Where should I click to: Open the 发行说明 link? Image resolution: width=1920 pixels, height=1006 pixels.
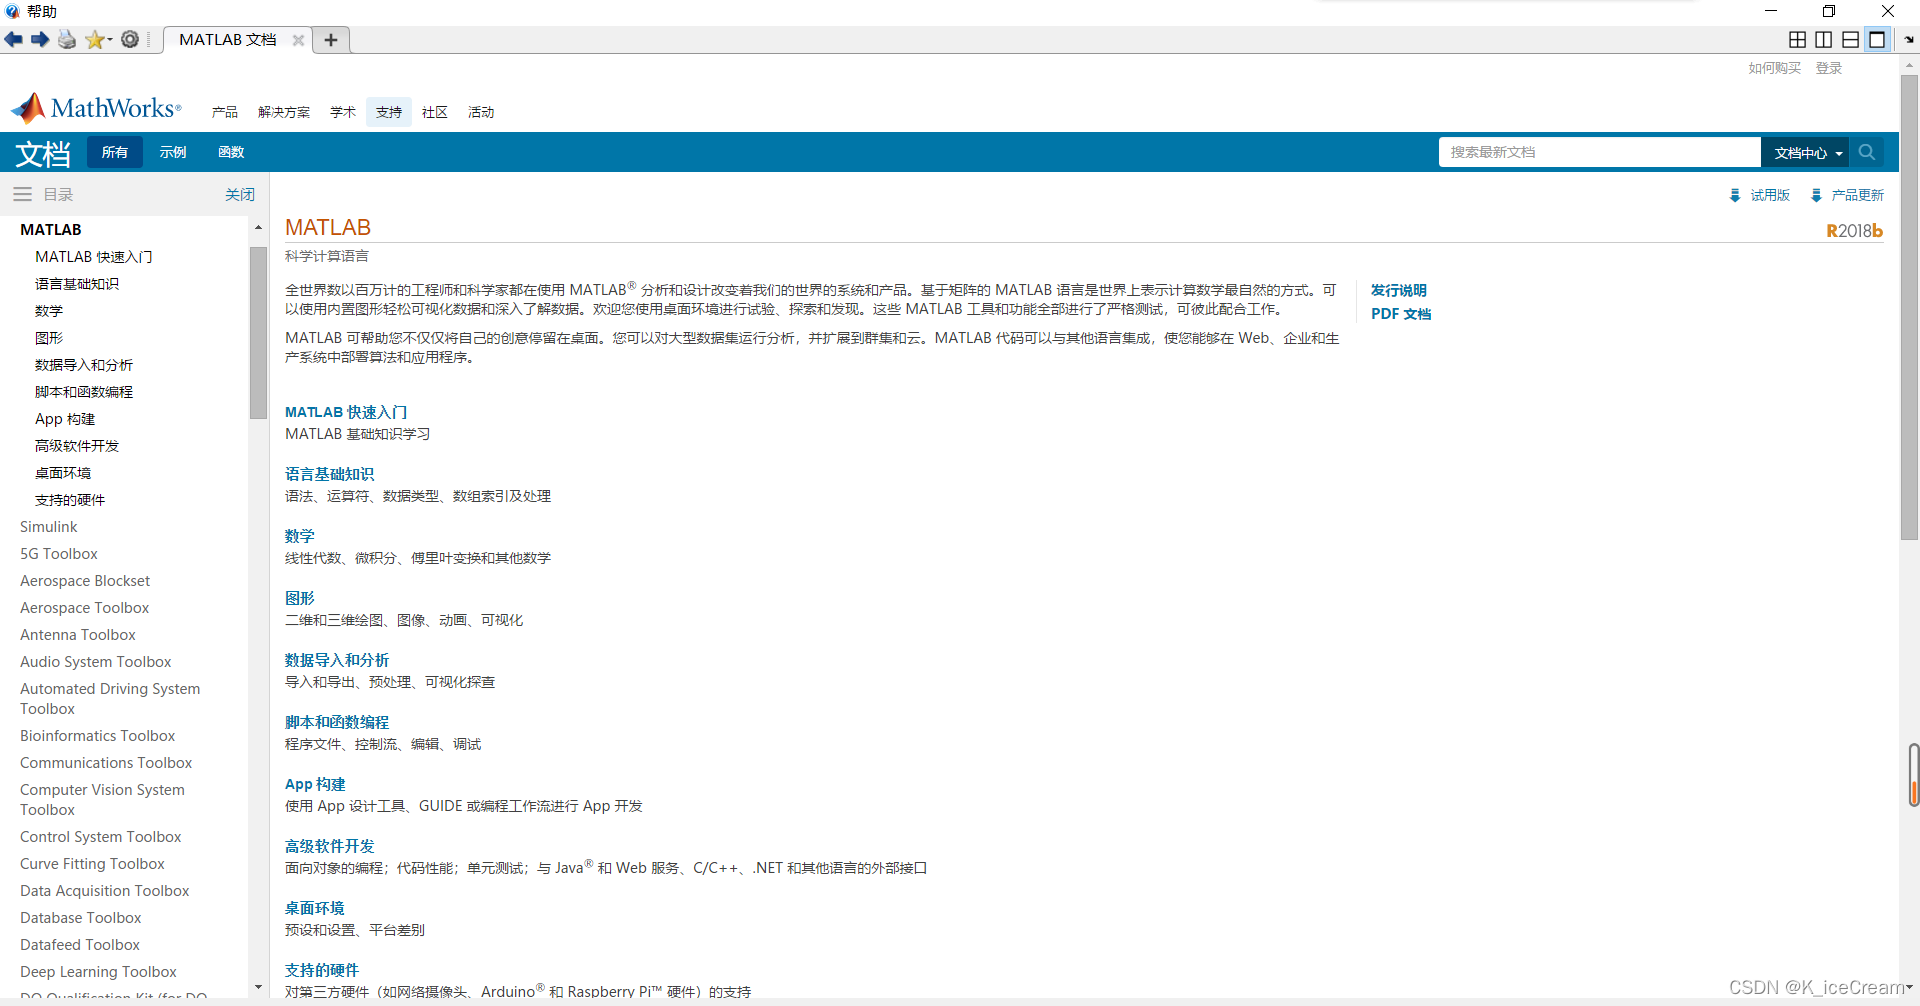[x=1398, y=290]
